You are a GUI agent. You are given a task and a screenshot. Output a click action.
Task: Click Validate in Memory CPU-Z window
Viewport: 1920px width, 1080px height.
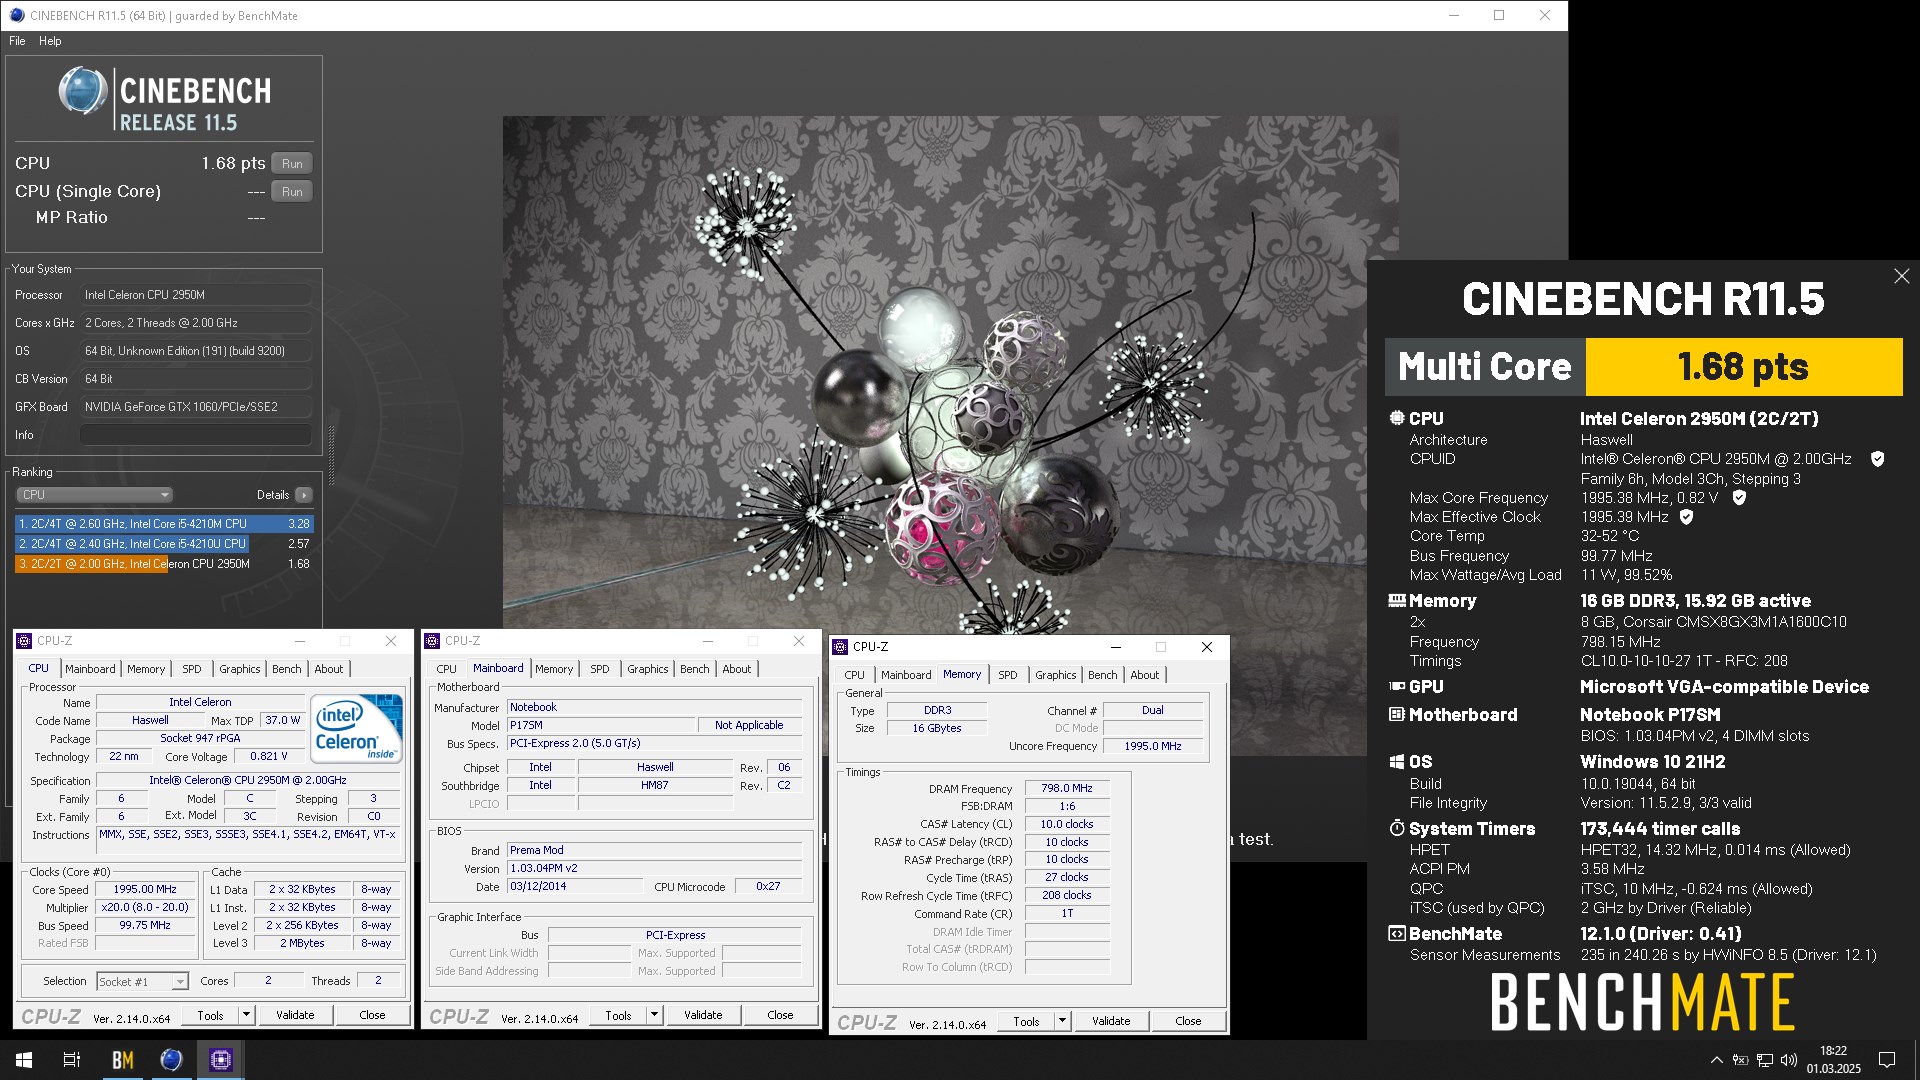(x=1111, y=1021)
